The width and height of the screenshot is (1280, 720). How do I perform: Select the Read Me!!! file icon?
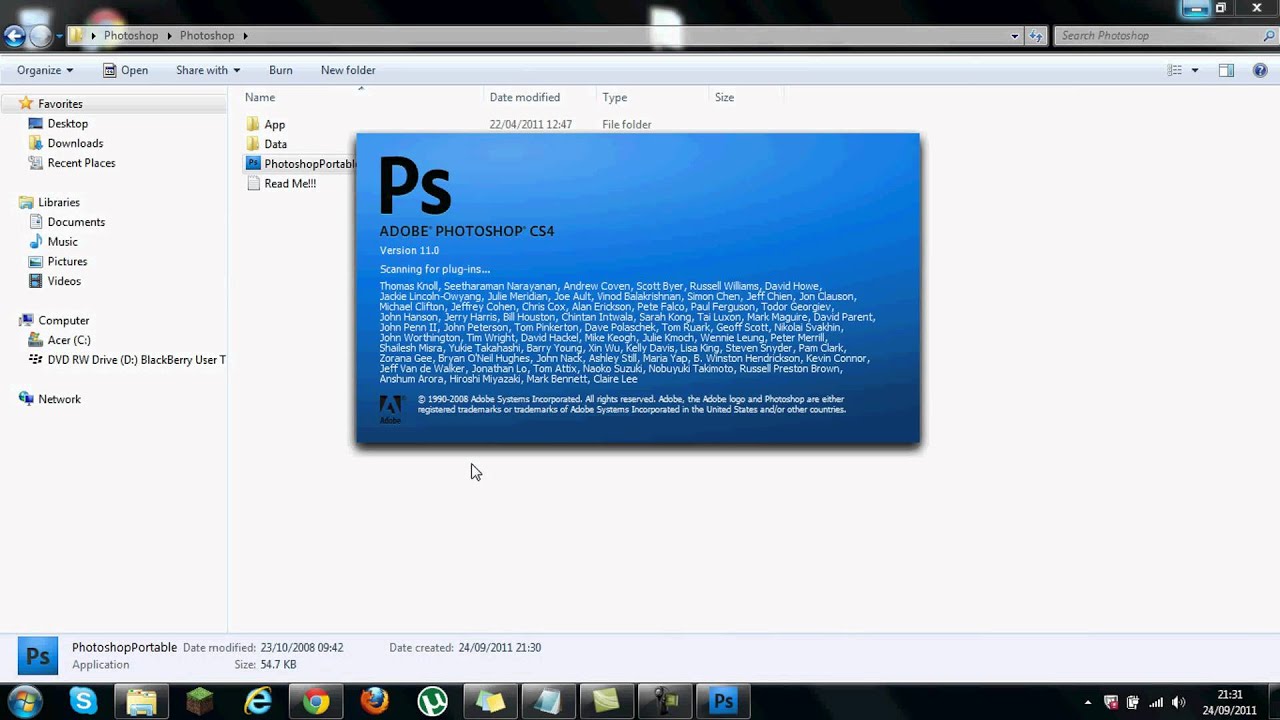click(x=253, y=183)
